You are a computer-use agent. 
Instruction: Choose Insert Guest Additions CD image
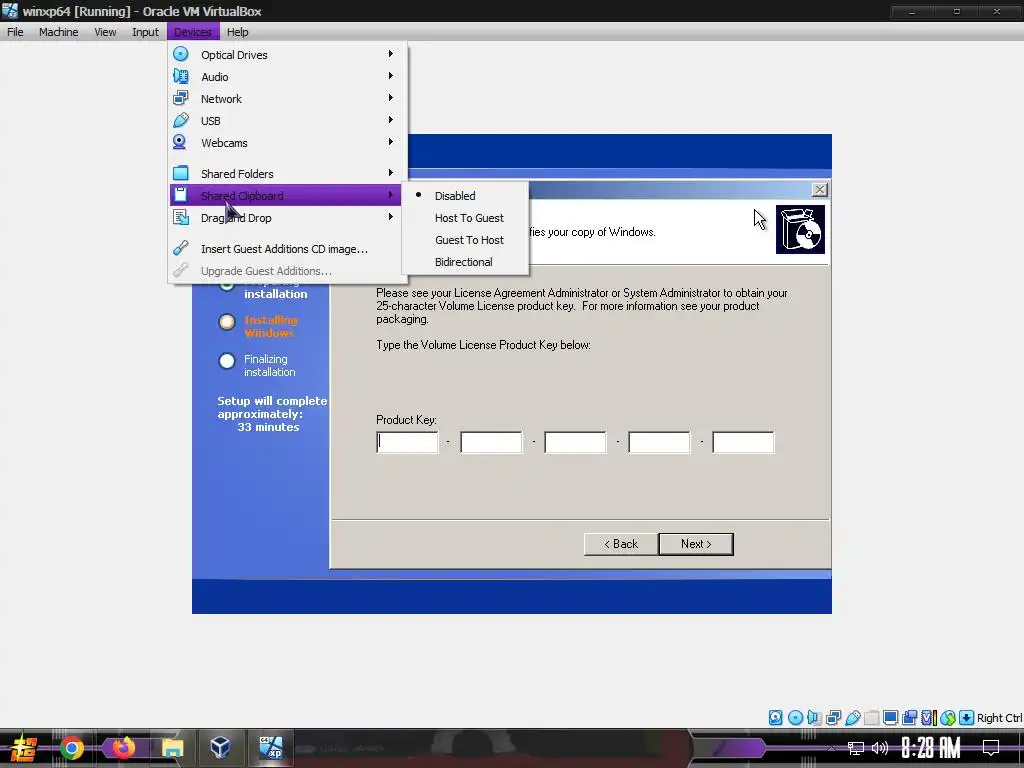pyautogui.click(x=287, y=249)
